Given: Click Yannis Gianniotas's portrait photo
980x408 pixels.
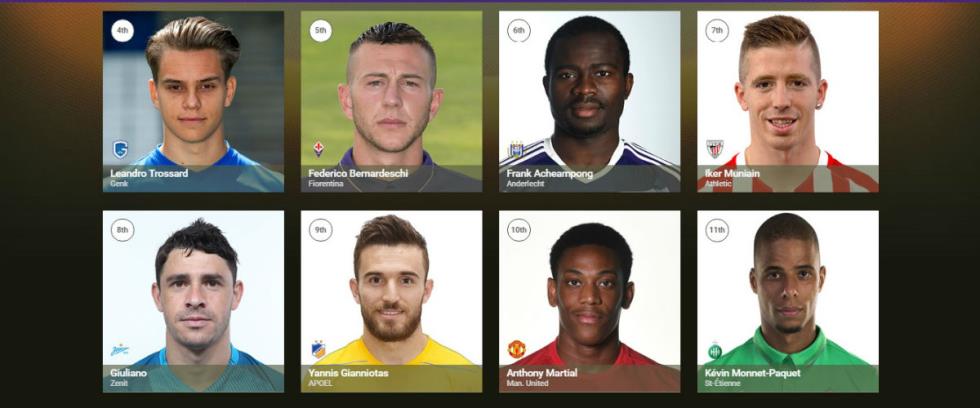Looking at the screenshot, I should pyautogui.click(x=391, y=301).
